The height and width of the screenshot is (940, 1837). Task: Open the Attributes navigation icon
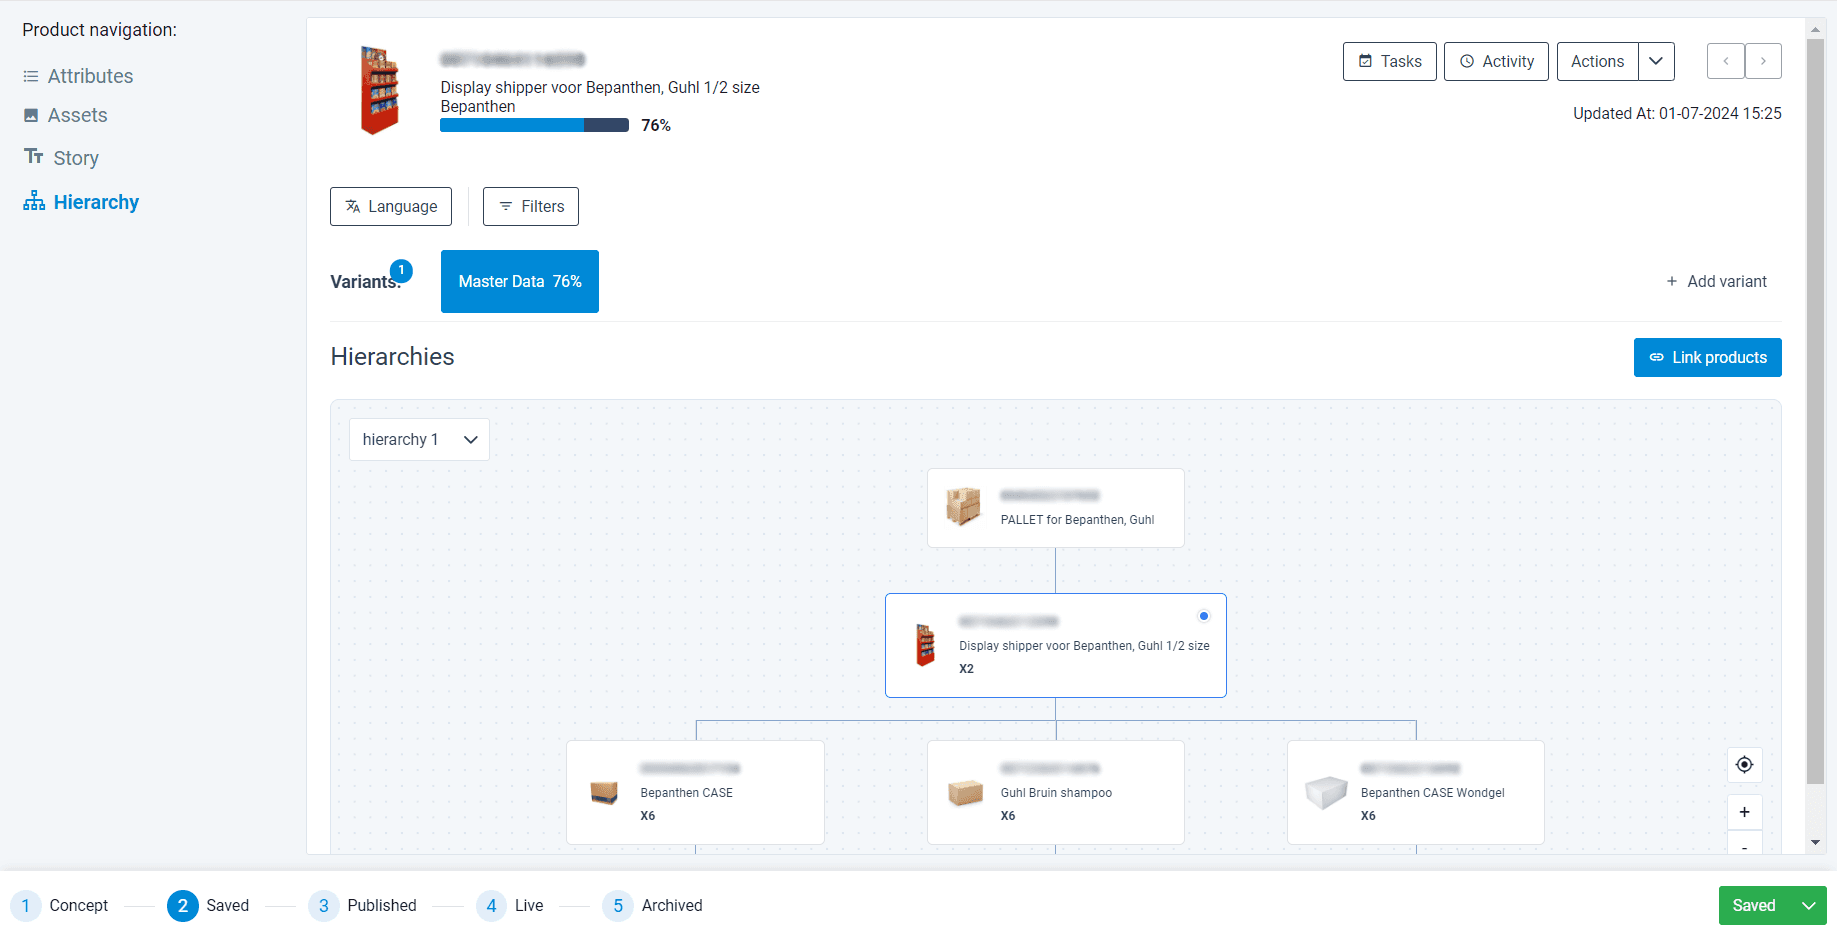tap(33, 75)
